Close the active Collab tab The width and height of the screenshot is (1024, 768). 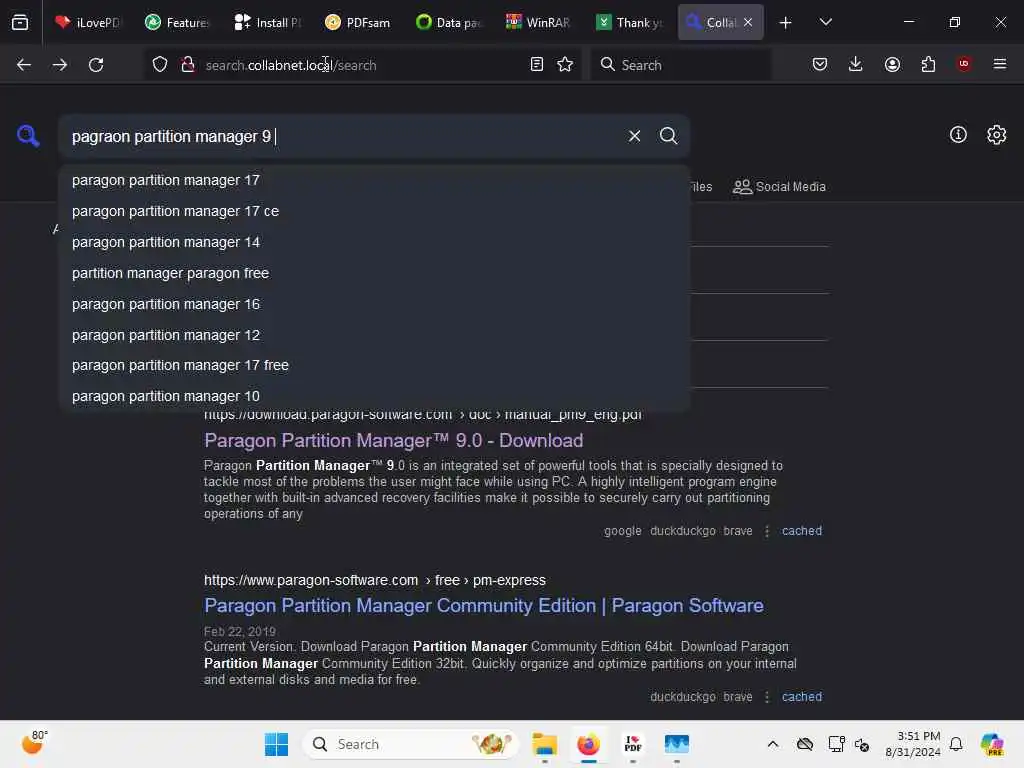tap(748, 22)
